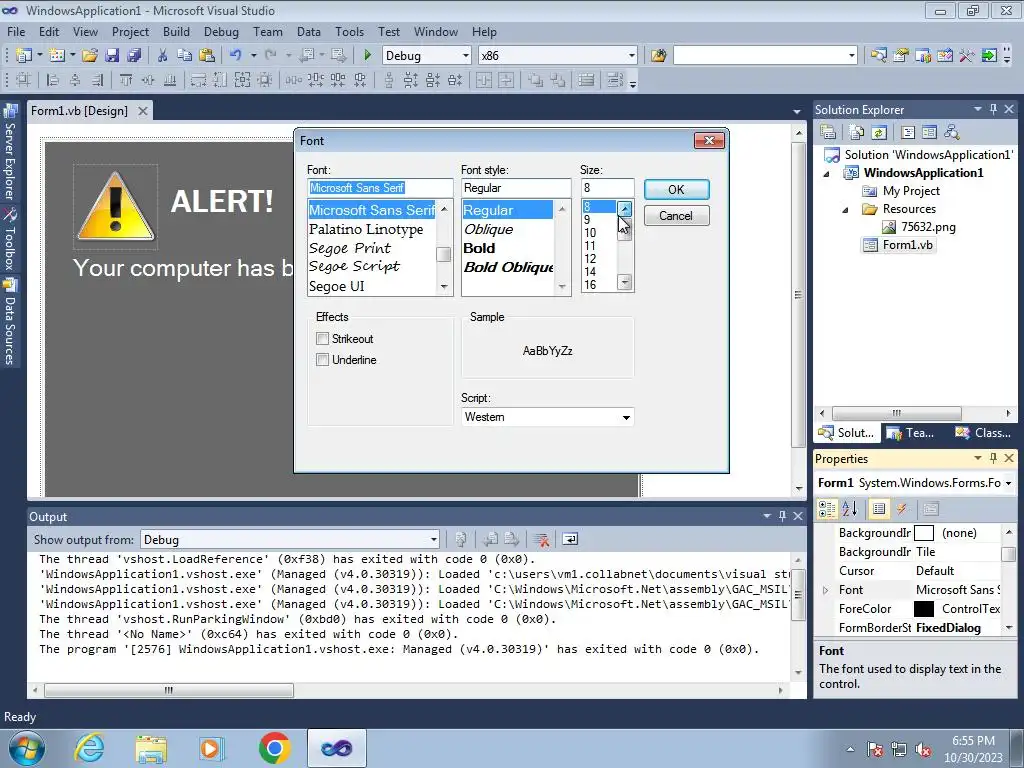
Task: Open Windows Explorer from the taskbar
Action: coord(151,748)
